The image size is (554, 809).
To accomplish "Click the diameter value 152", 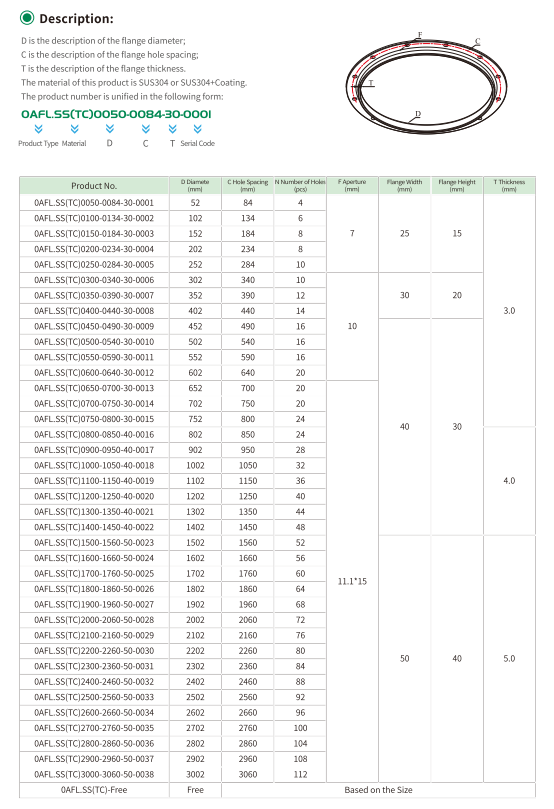I will [195, 234].
